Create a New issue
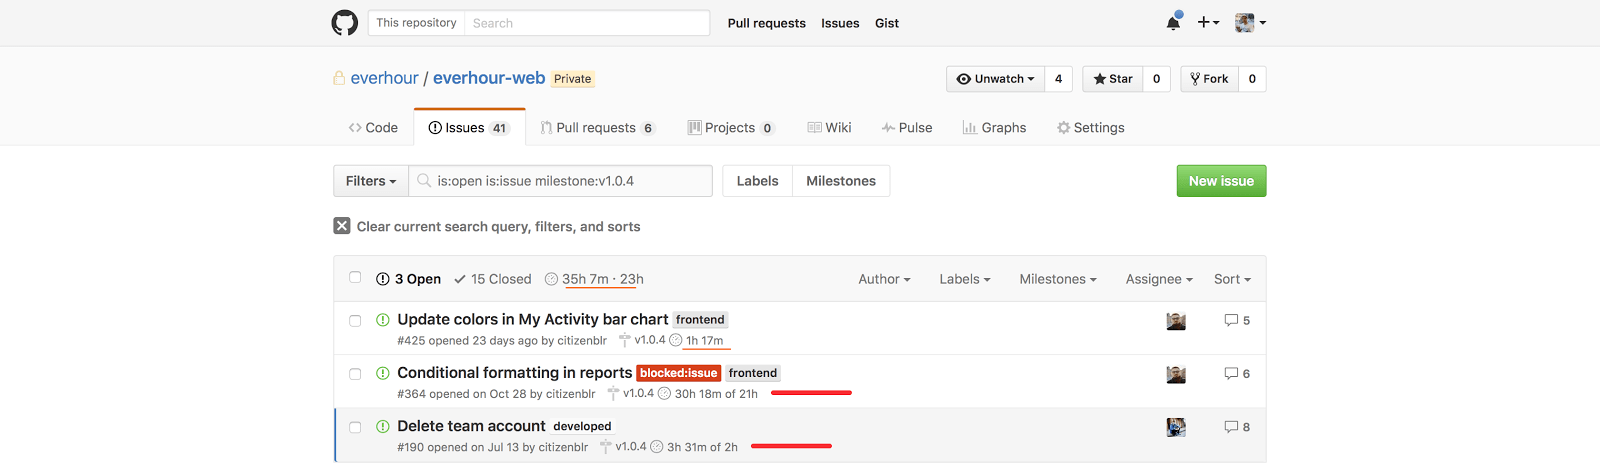The width and height of the screenshot is (1600, 476). pyautogui.click(x=1221, y=181)
